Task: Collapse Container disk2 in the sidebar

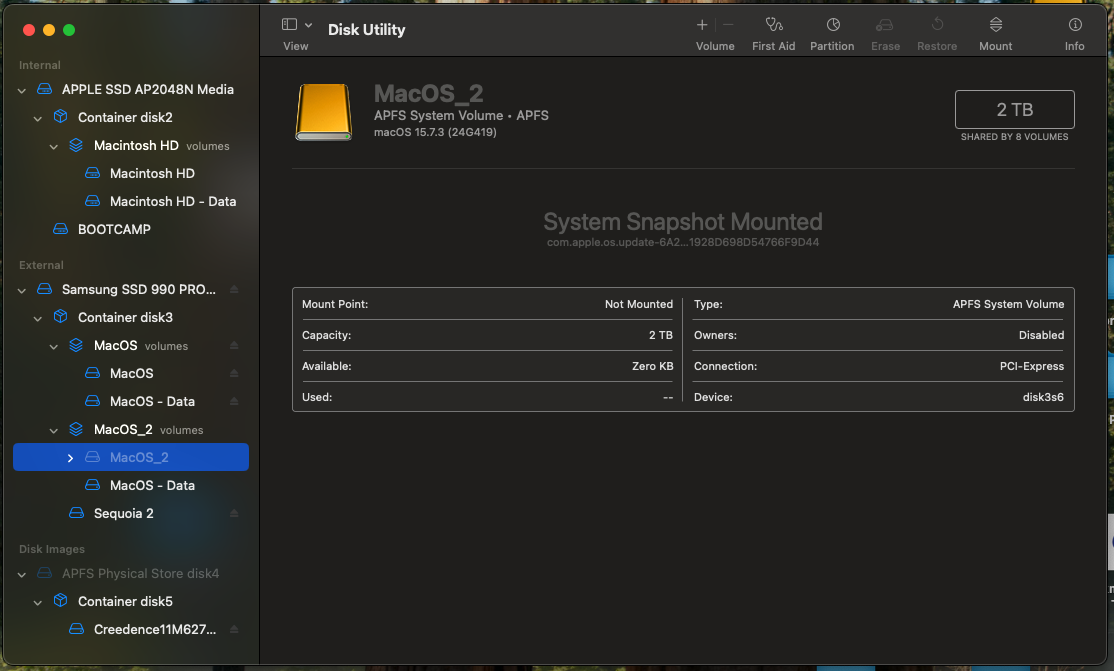Action: point(37,117)
